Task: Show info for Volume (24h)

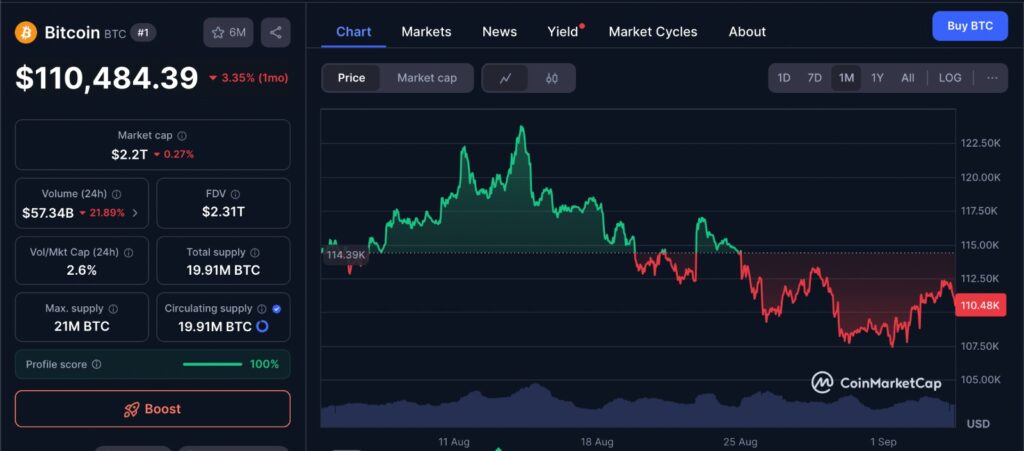Action: [x=116, y=194]
